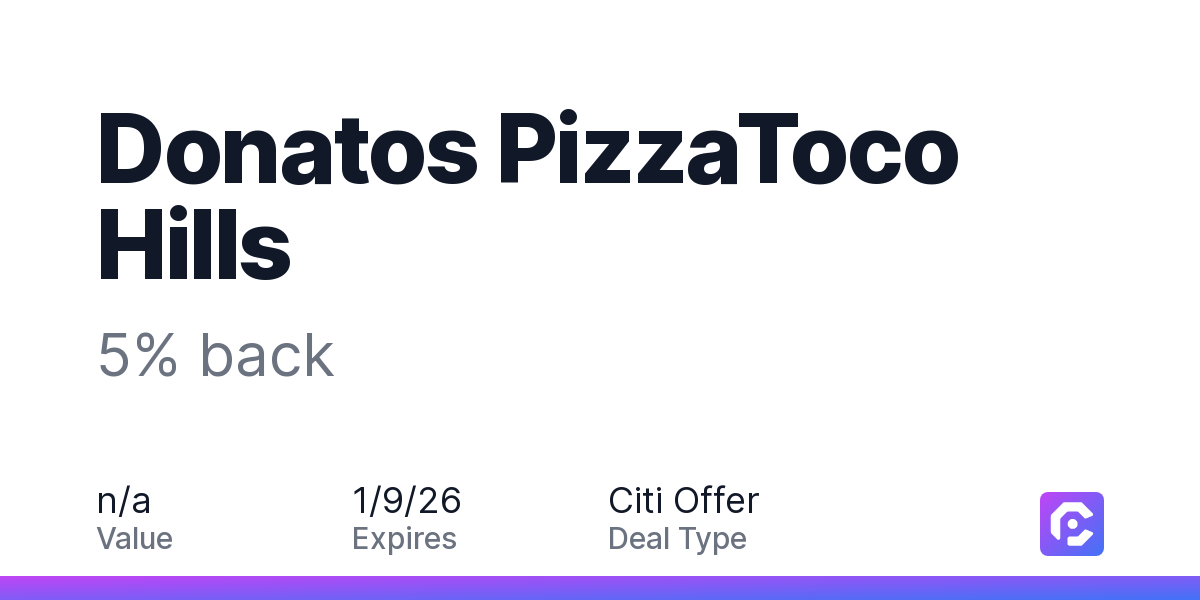
Task: Click the "Value" label
Action: click(x=135, y=539)
